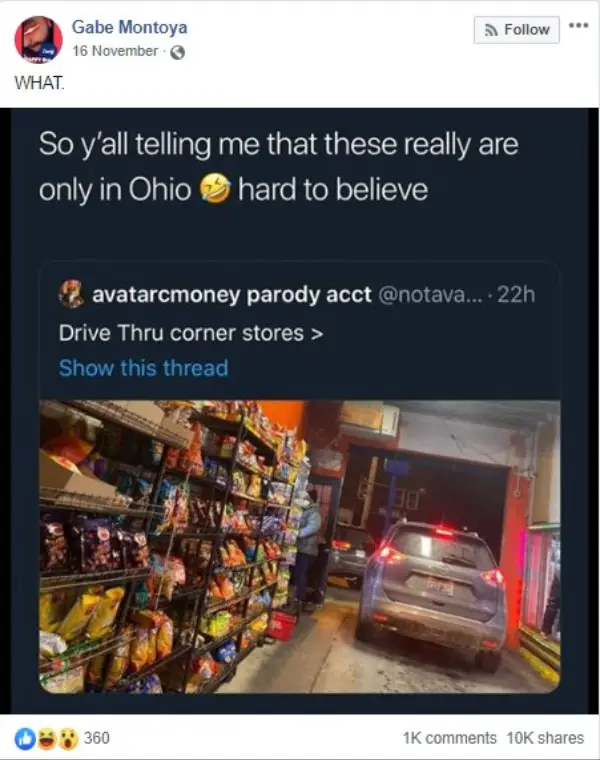The image size is (600, 760).
Task: Click the public globe privacy icon
Action: [x=178, y=52]
